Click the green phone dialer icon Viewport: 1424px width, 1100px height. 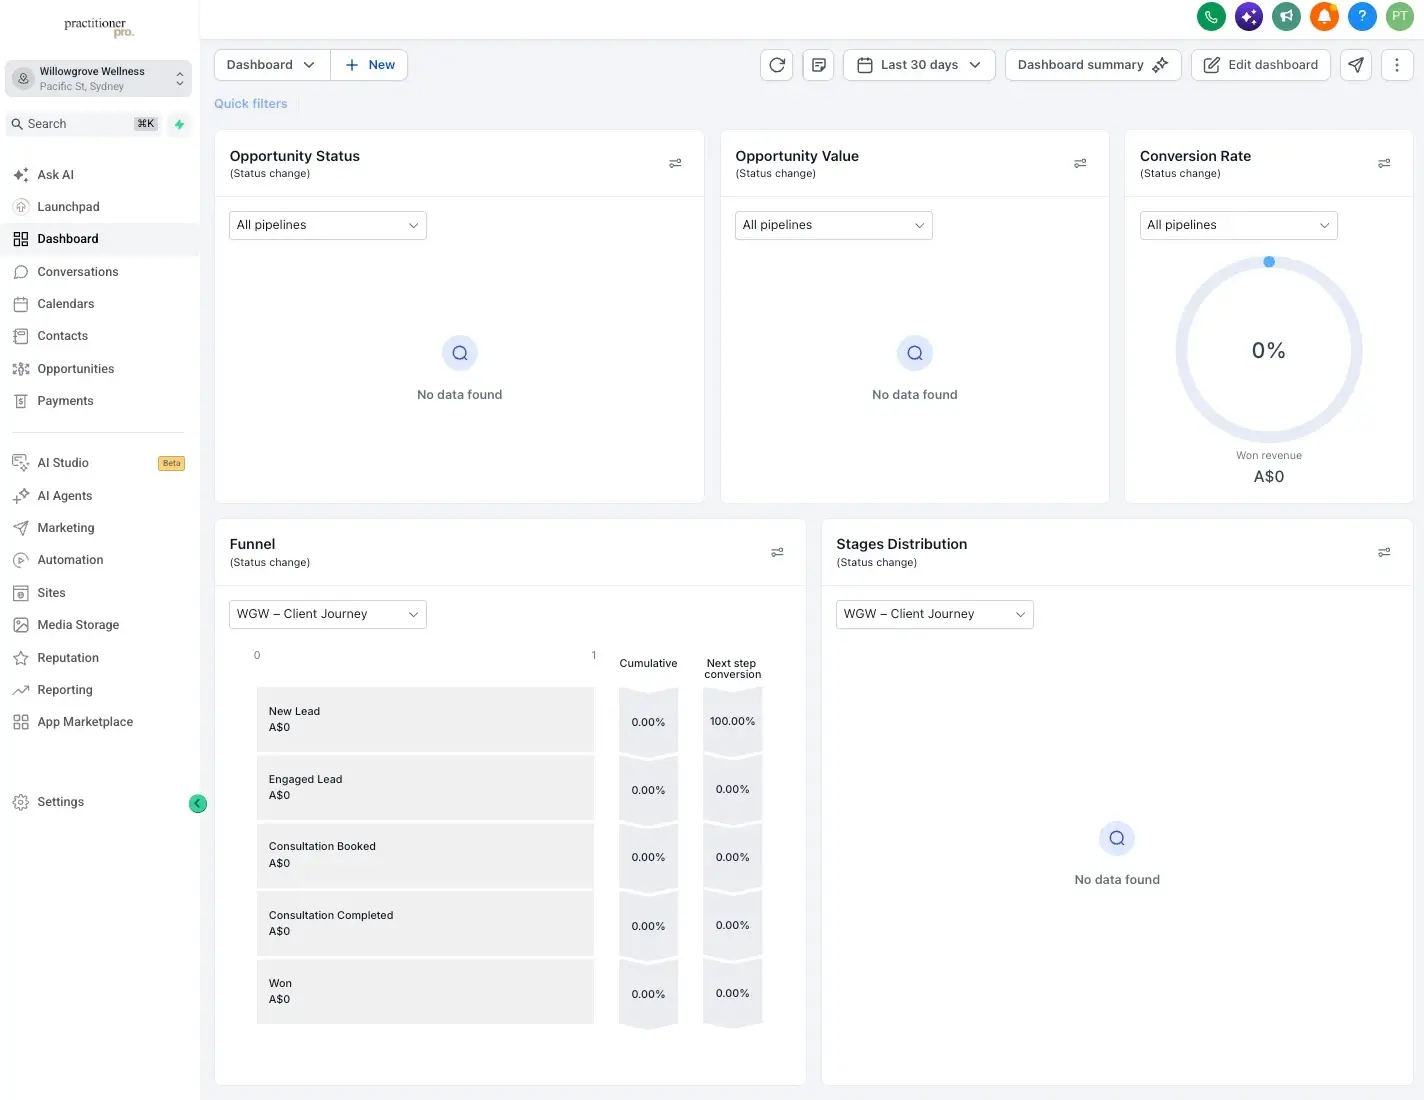1211,16
